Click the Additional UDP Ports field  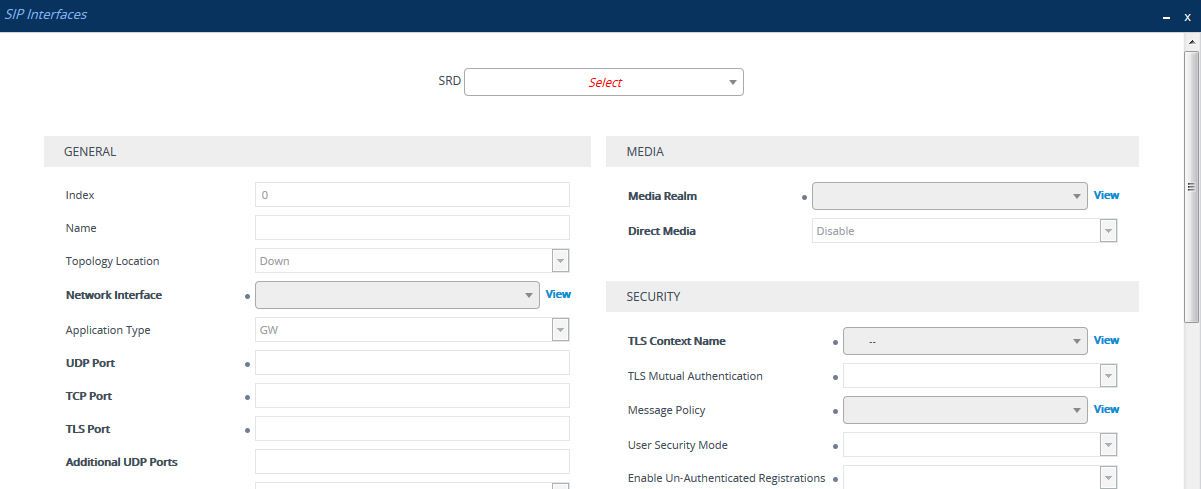pyautogui.click(x=412, y=462)
